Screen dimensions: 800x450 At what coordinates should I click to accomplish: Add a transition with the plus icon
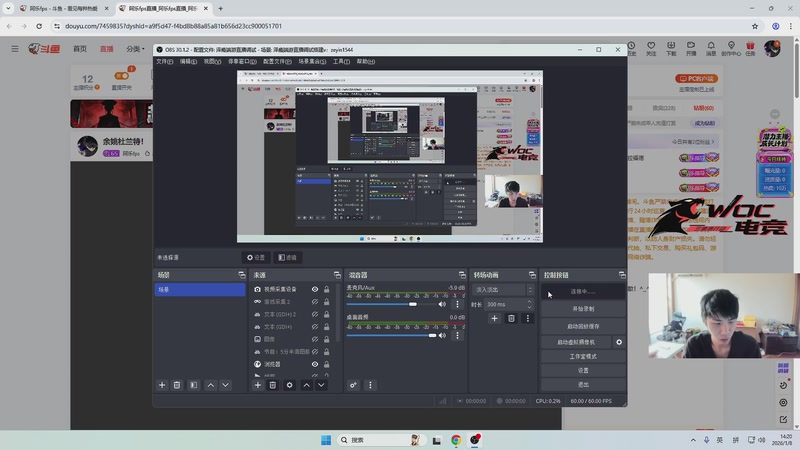(494, 318)
